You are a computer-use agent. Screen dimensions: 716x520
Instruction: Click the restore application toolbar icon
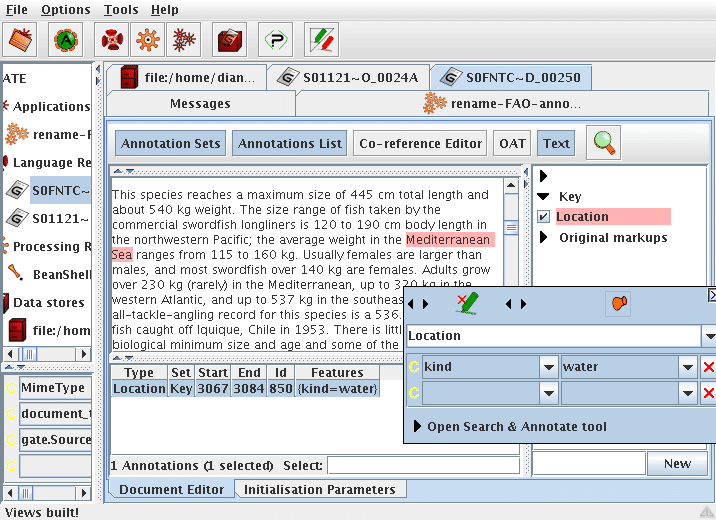point(20,40)
